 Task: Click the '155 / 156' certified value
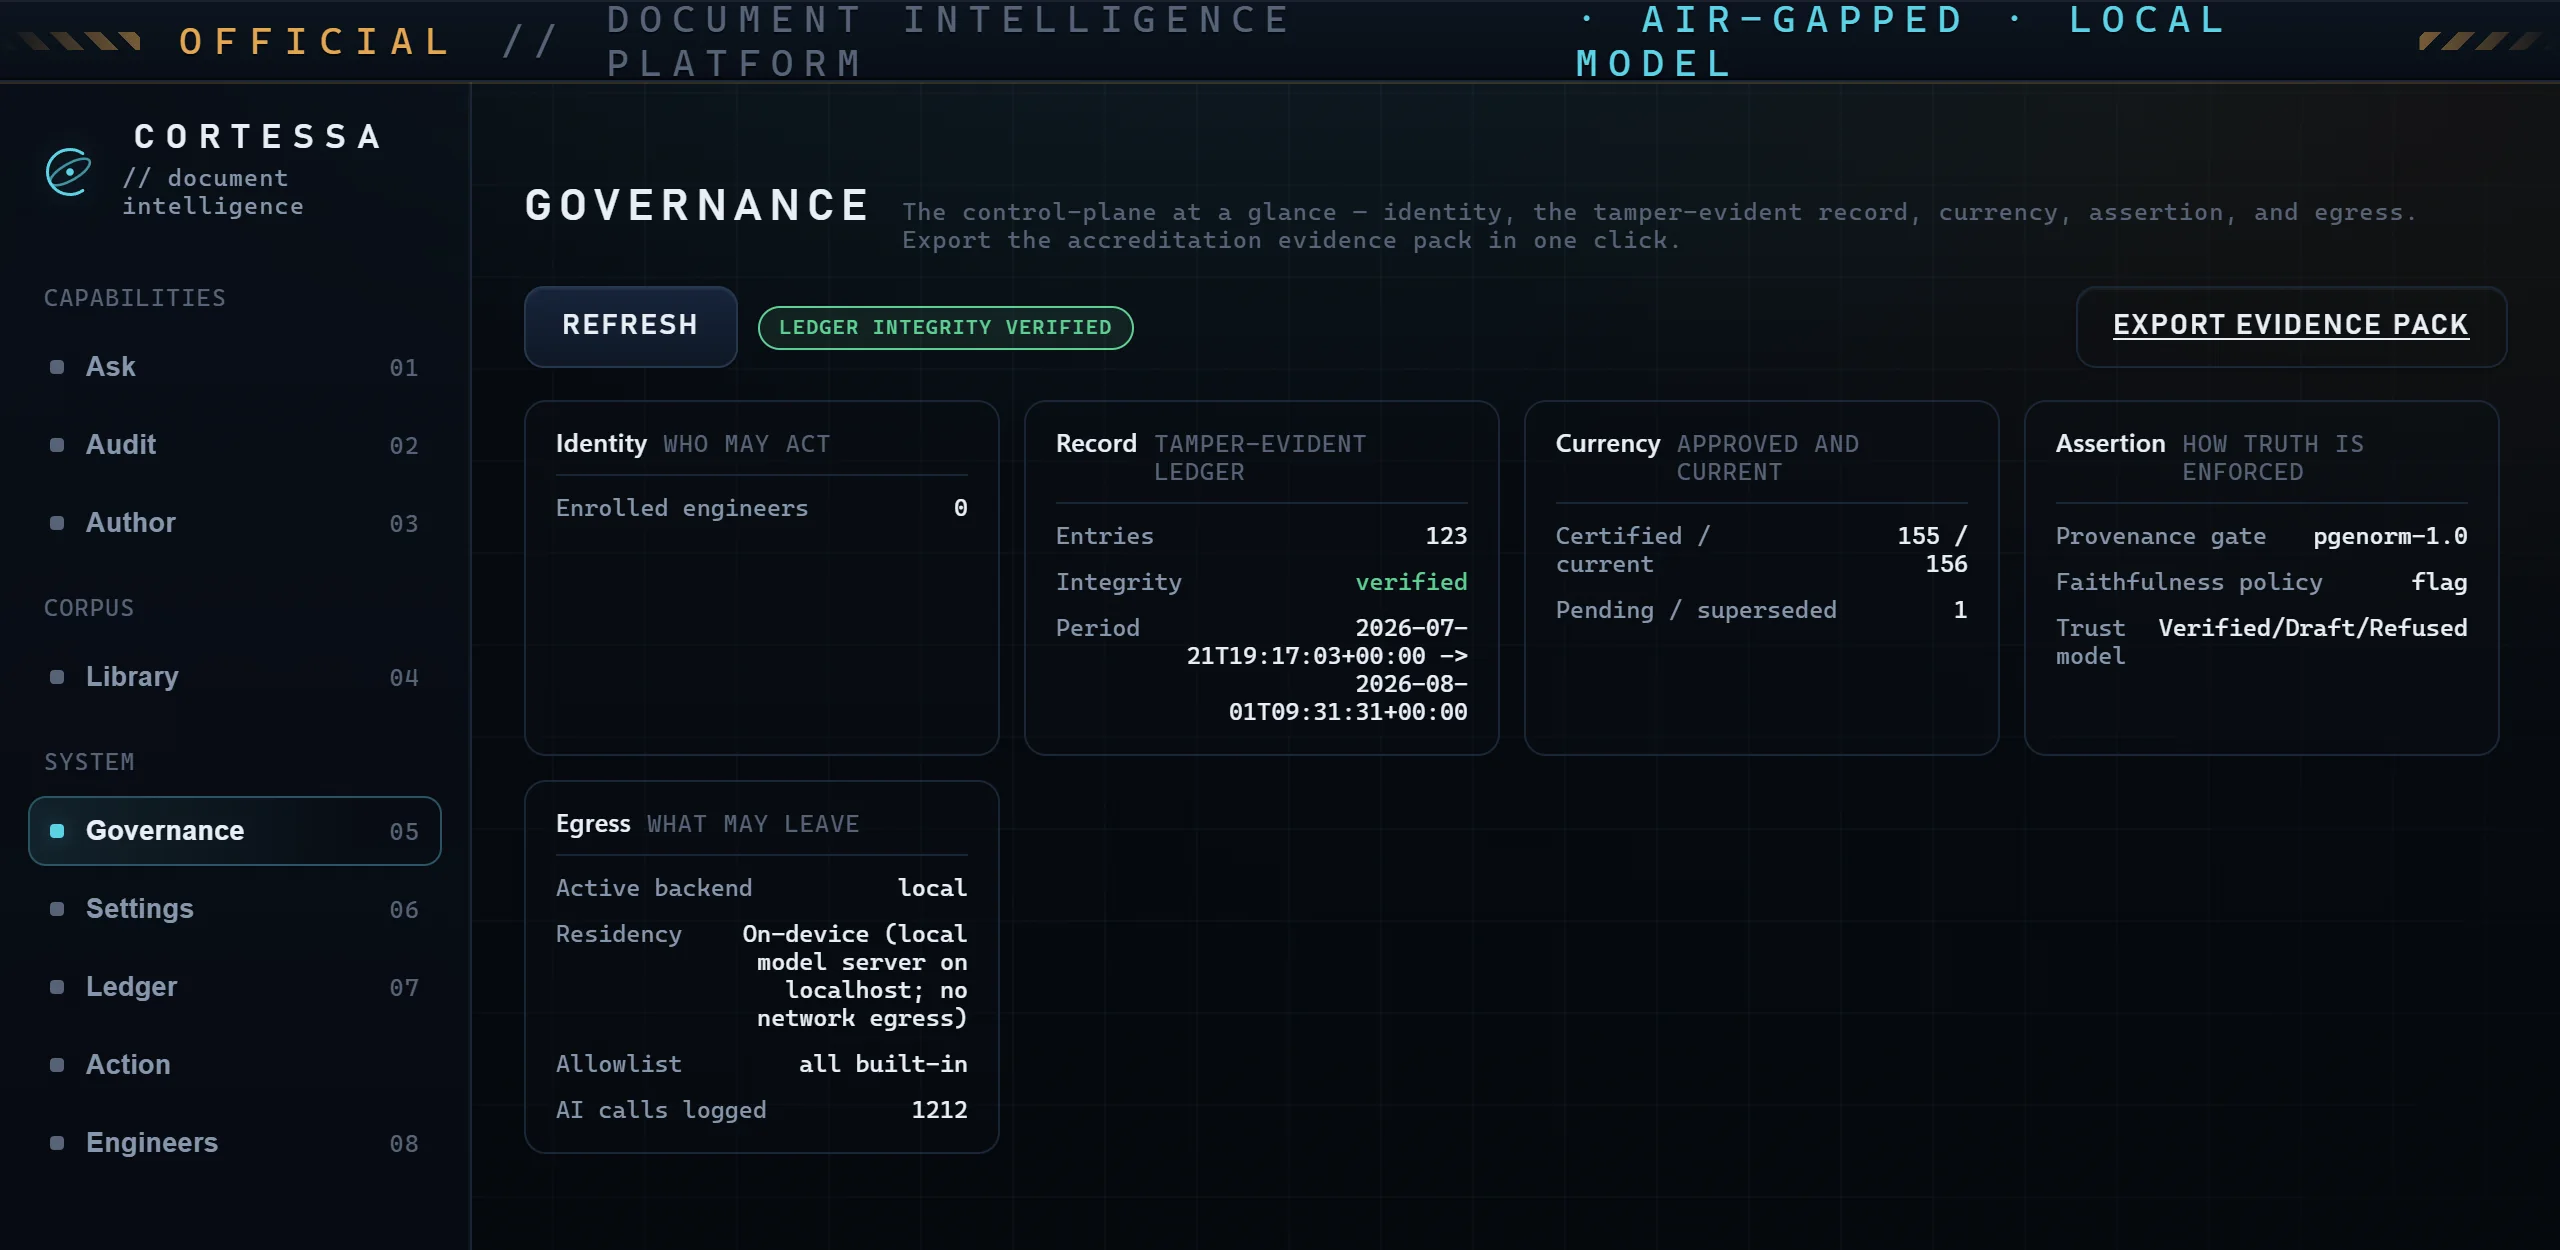click(1932, 550)
